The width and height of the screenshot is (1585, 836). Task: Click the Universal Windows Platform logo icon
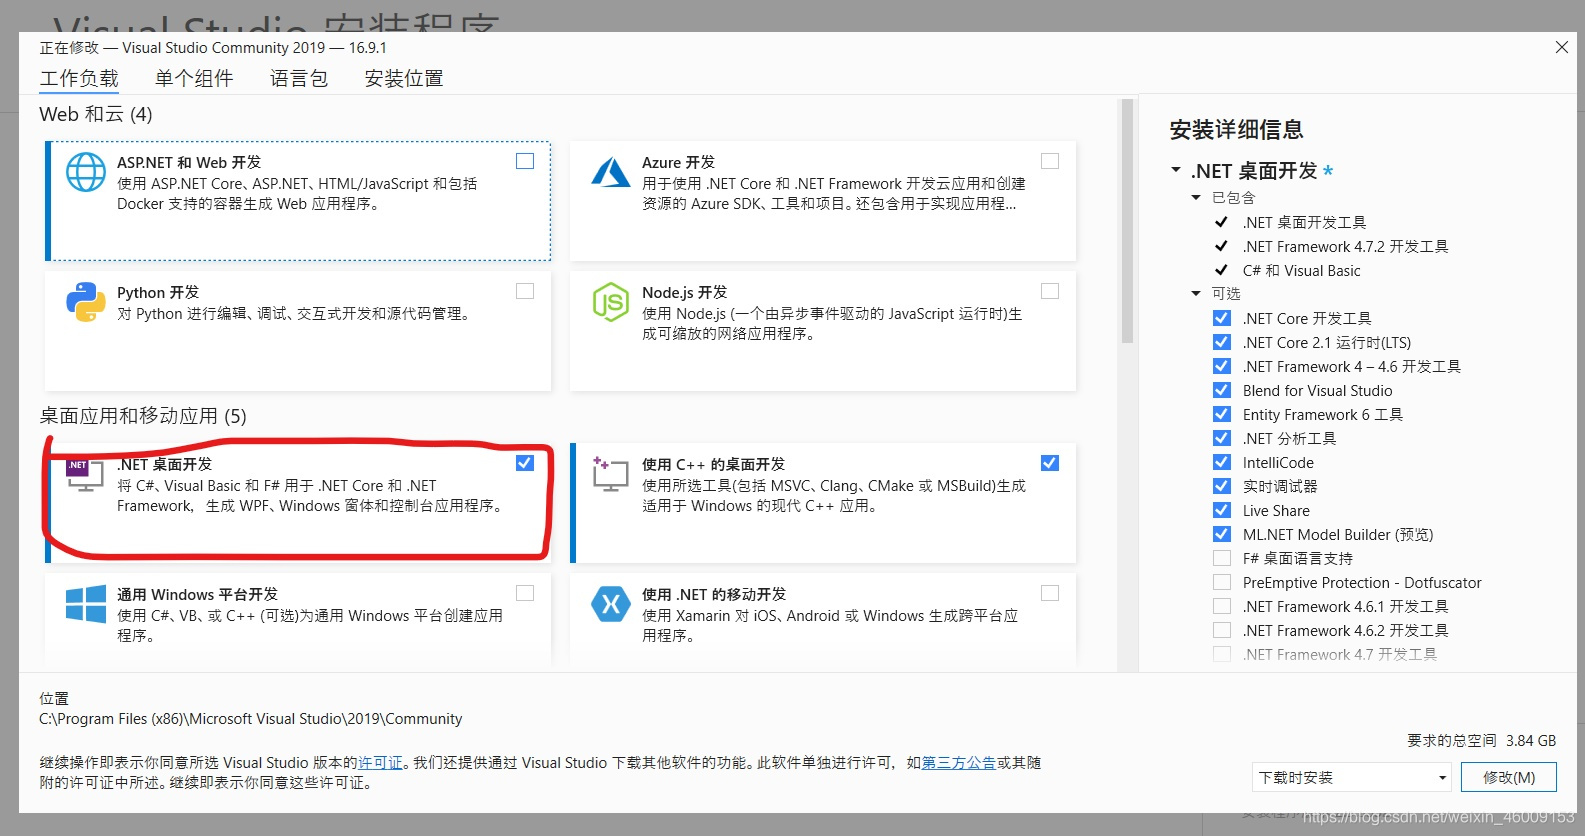click(86, 604)
